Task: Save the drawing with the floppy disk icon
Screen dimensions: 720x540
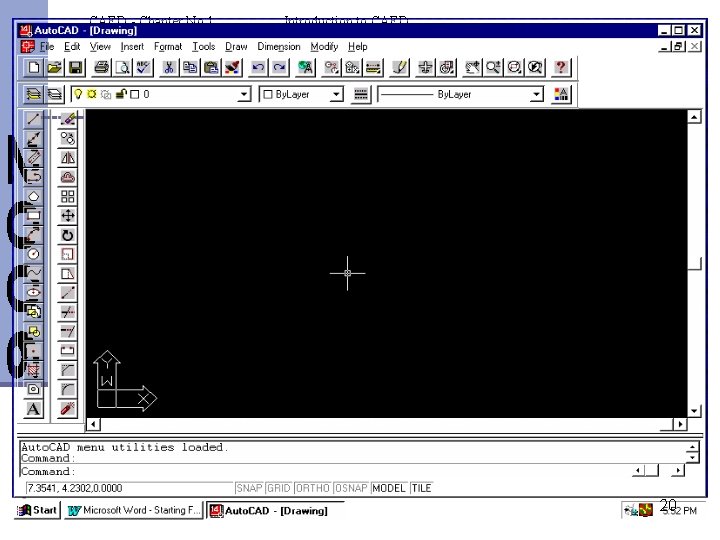Action: [75, 68]
